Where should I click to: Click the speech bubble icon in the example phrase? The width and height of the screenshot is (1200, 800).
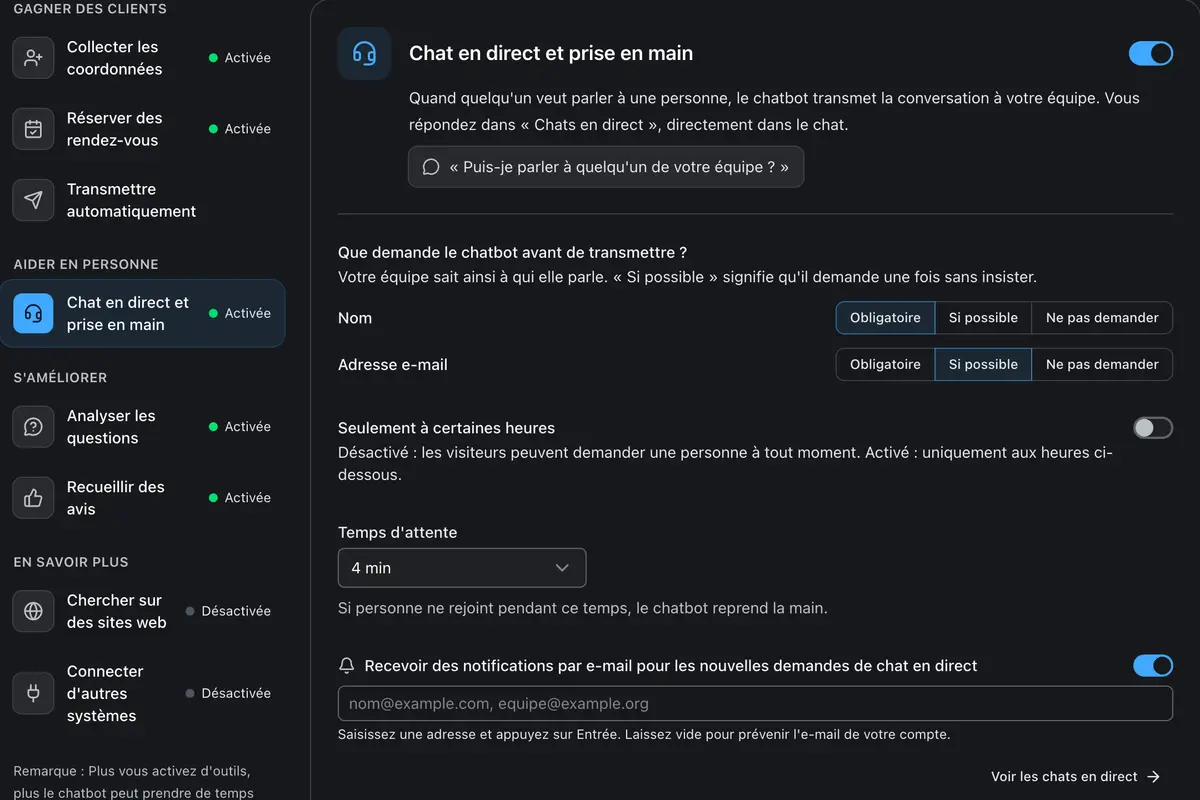pos(431,167)
